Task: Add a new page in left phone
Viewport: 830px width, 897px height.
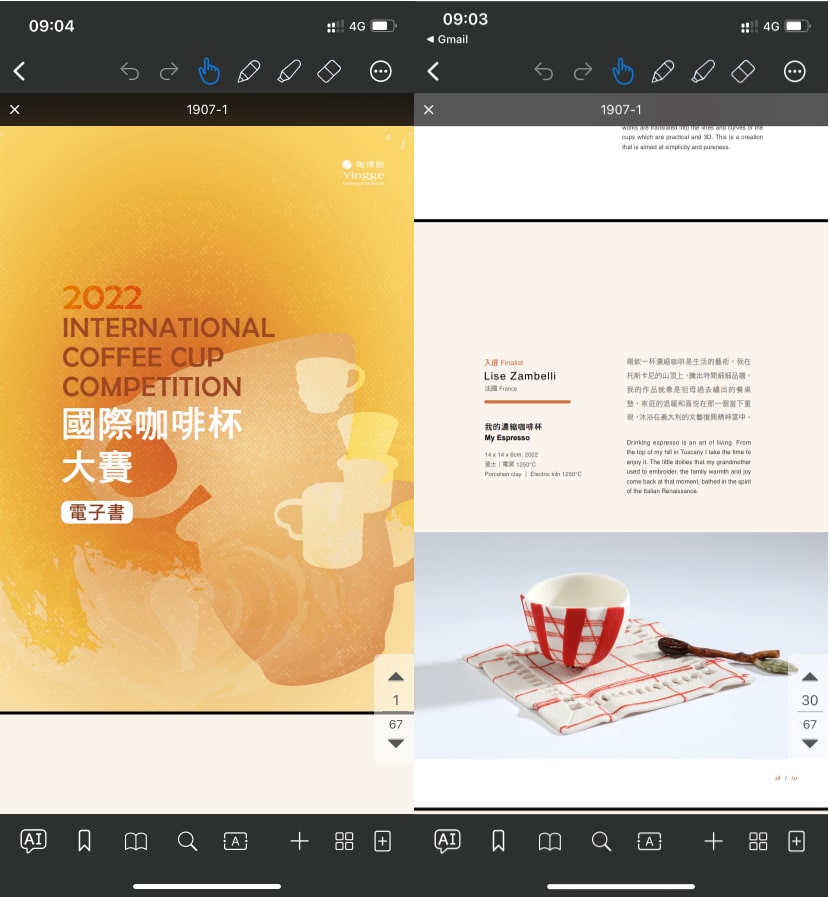Action: [x=383, y=841]
